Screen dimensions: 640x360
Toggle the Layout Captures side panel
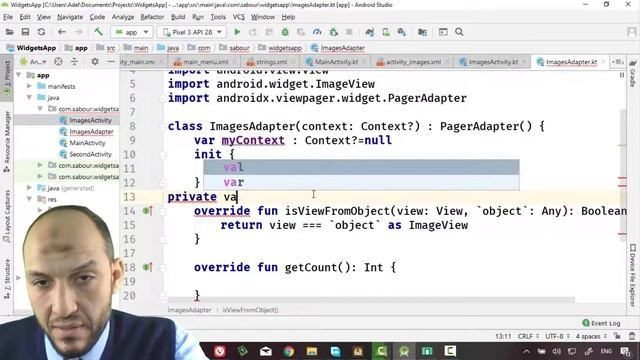click(x=7, y=216)
